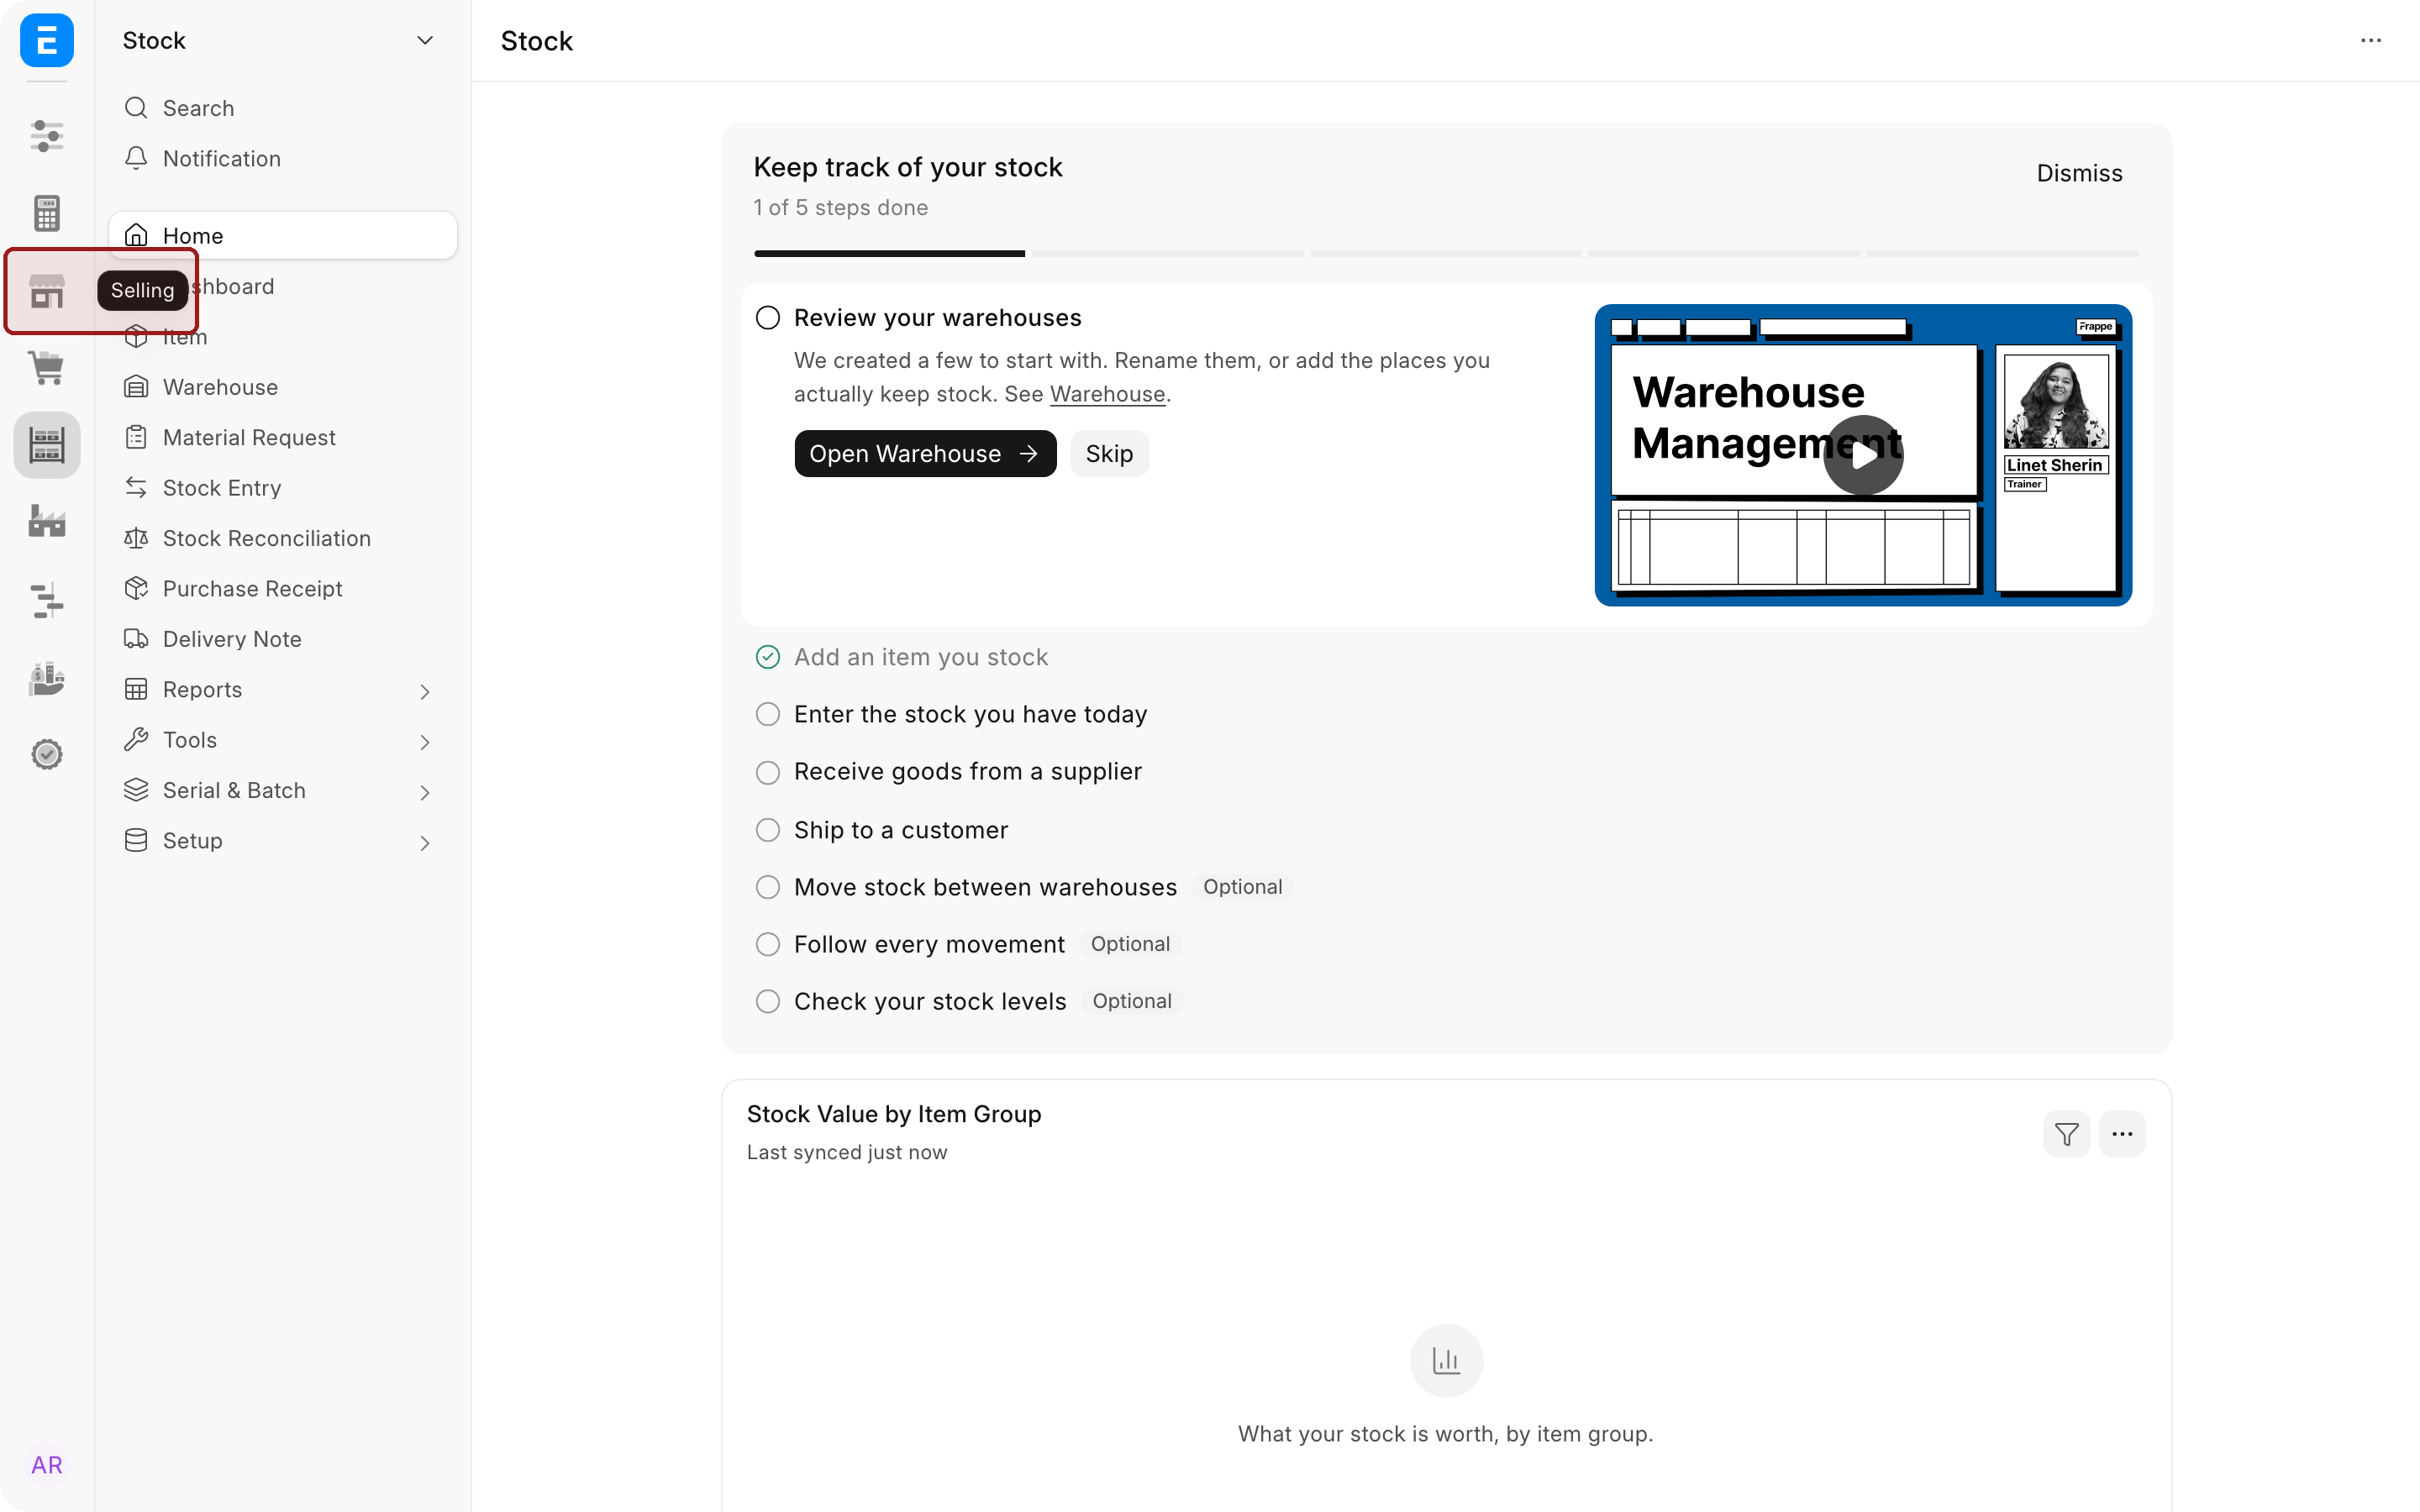Open Purchase Receipt in the sidebar

point(283,588)
